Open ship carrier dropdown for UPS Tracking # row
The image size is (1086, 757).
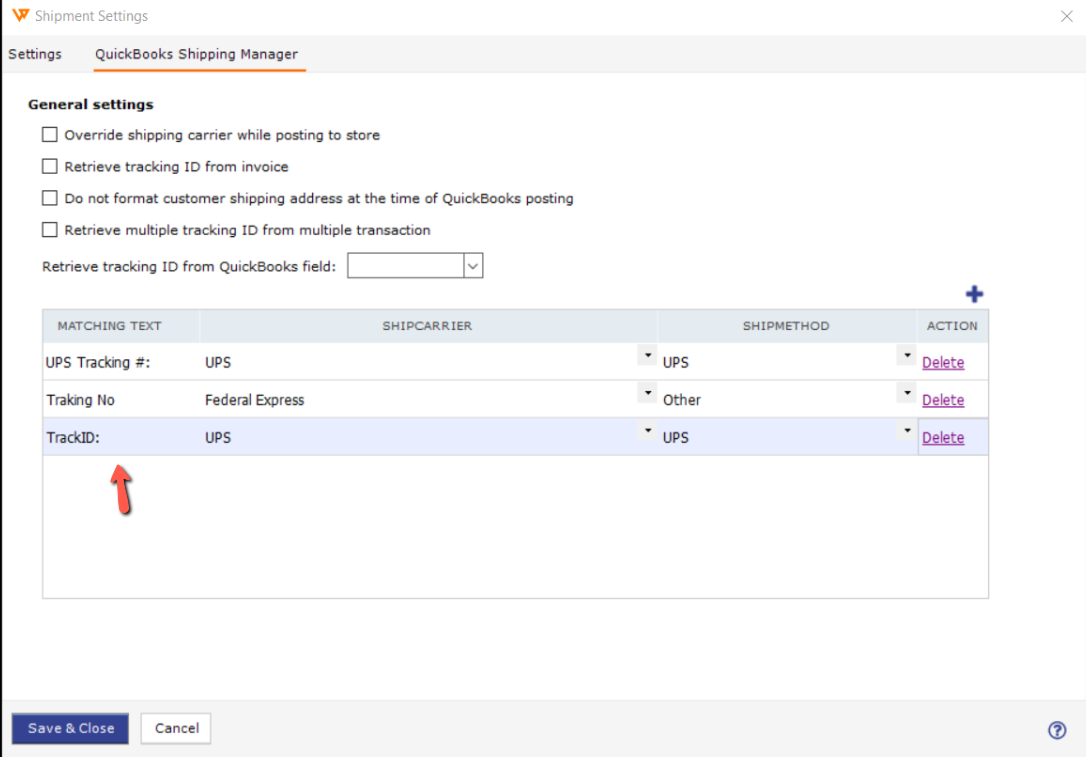(648, 355)
